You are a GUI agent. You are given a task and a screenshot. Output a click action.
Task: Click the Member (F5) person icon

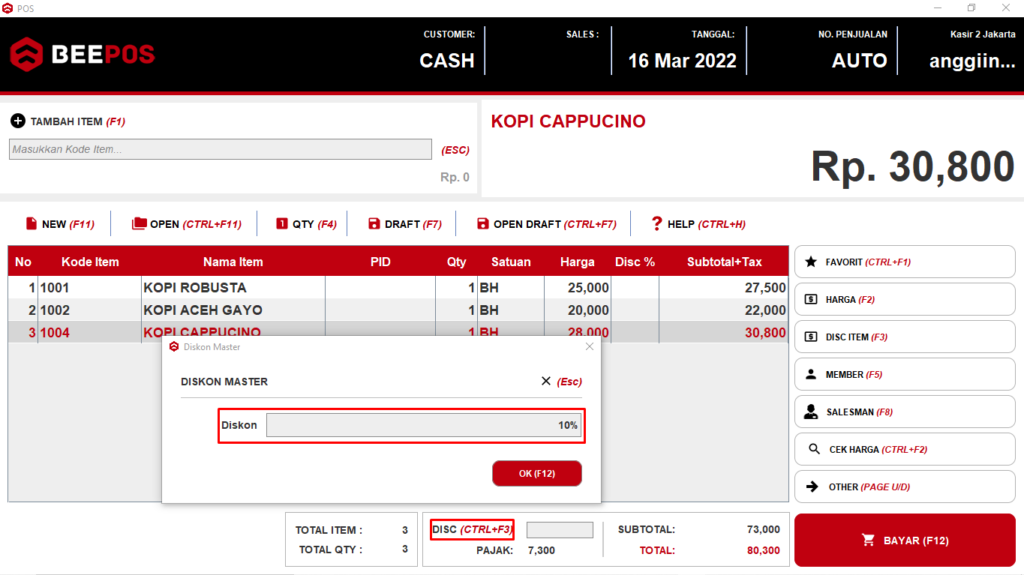[810, 374]
